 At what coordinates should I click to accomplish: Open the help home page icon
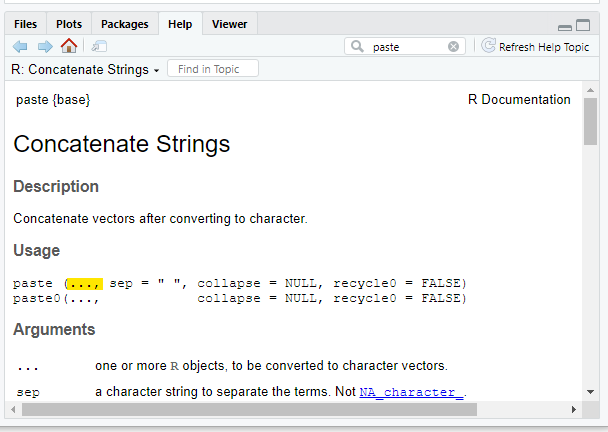pos(69,46)
